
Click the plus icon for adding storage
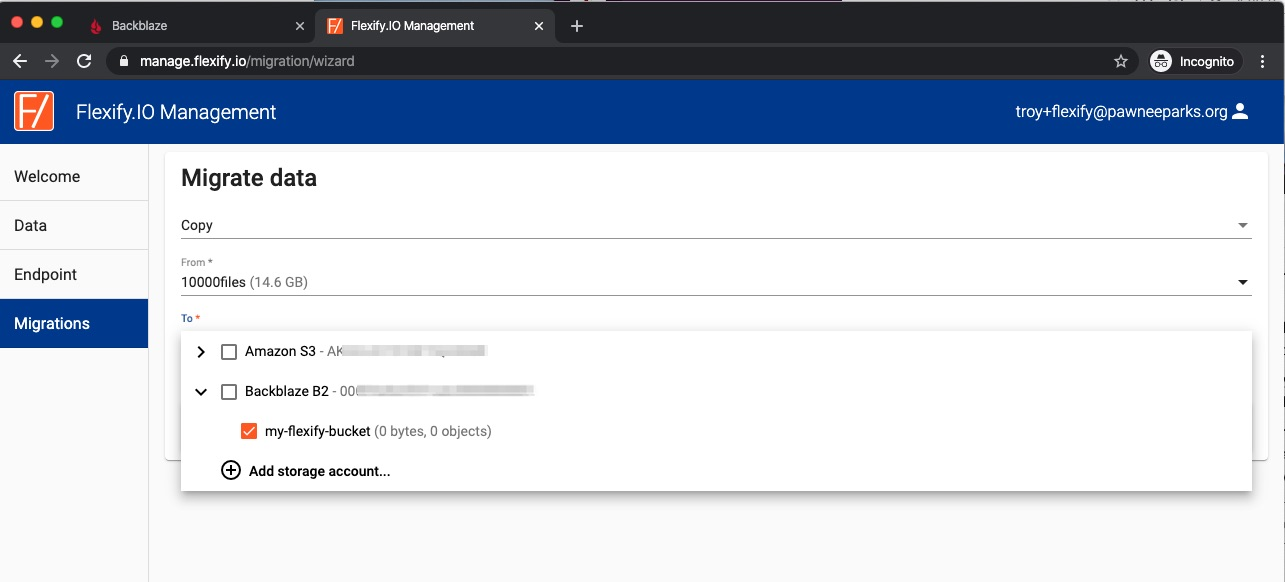point(231,470)
